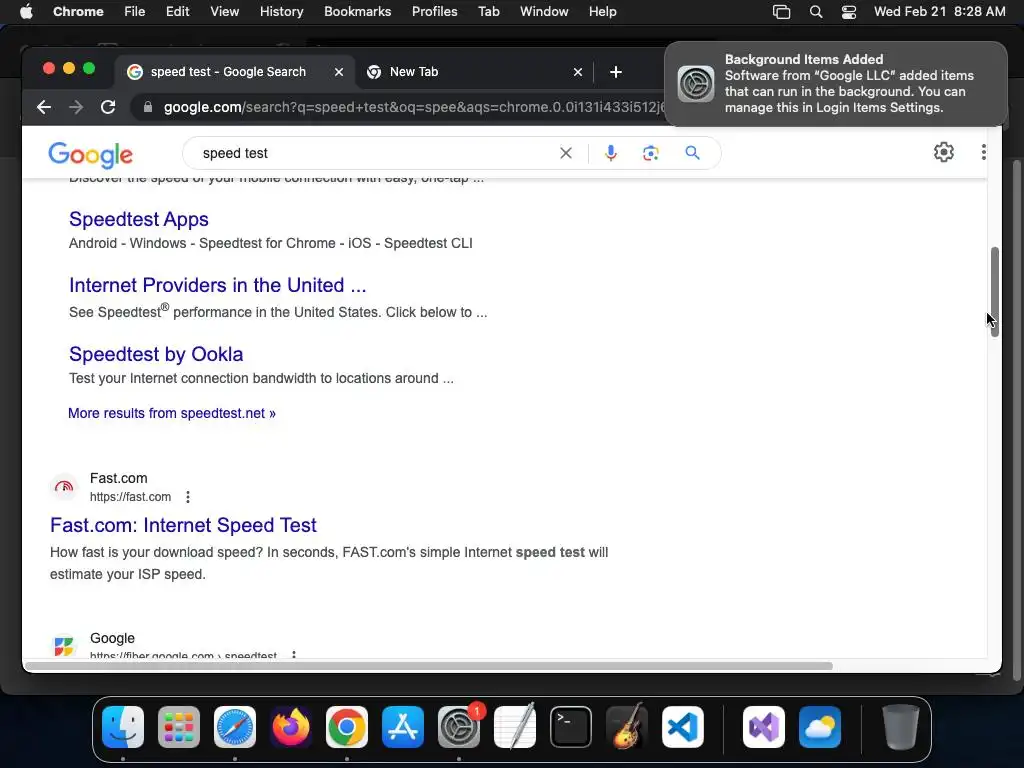Click the https://fast.com URL text
Viewport: 1024px width, 768px height.
click(130, 497)
